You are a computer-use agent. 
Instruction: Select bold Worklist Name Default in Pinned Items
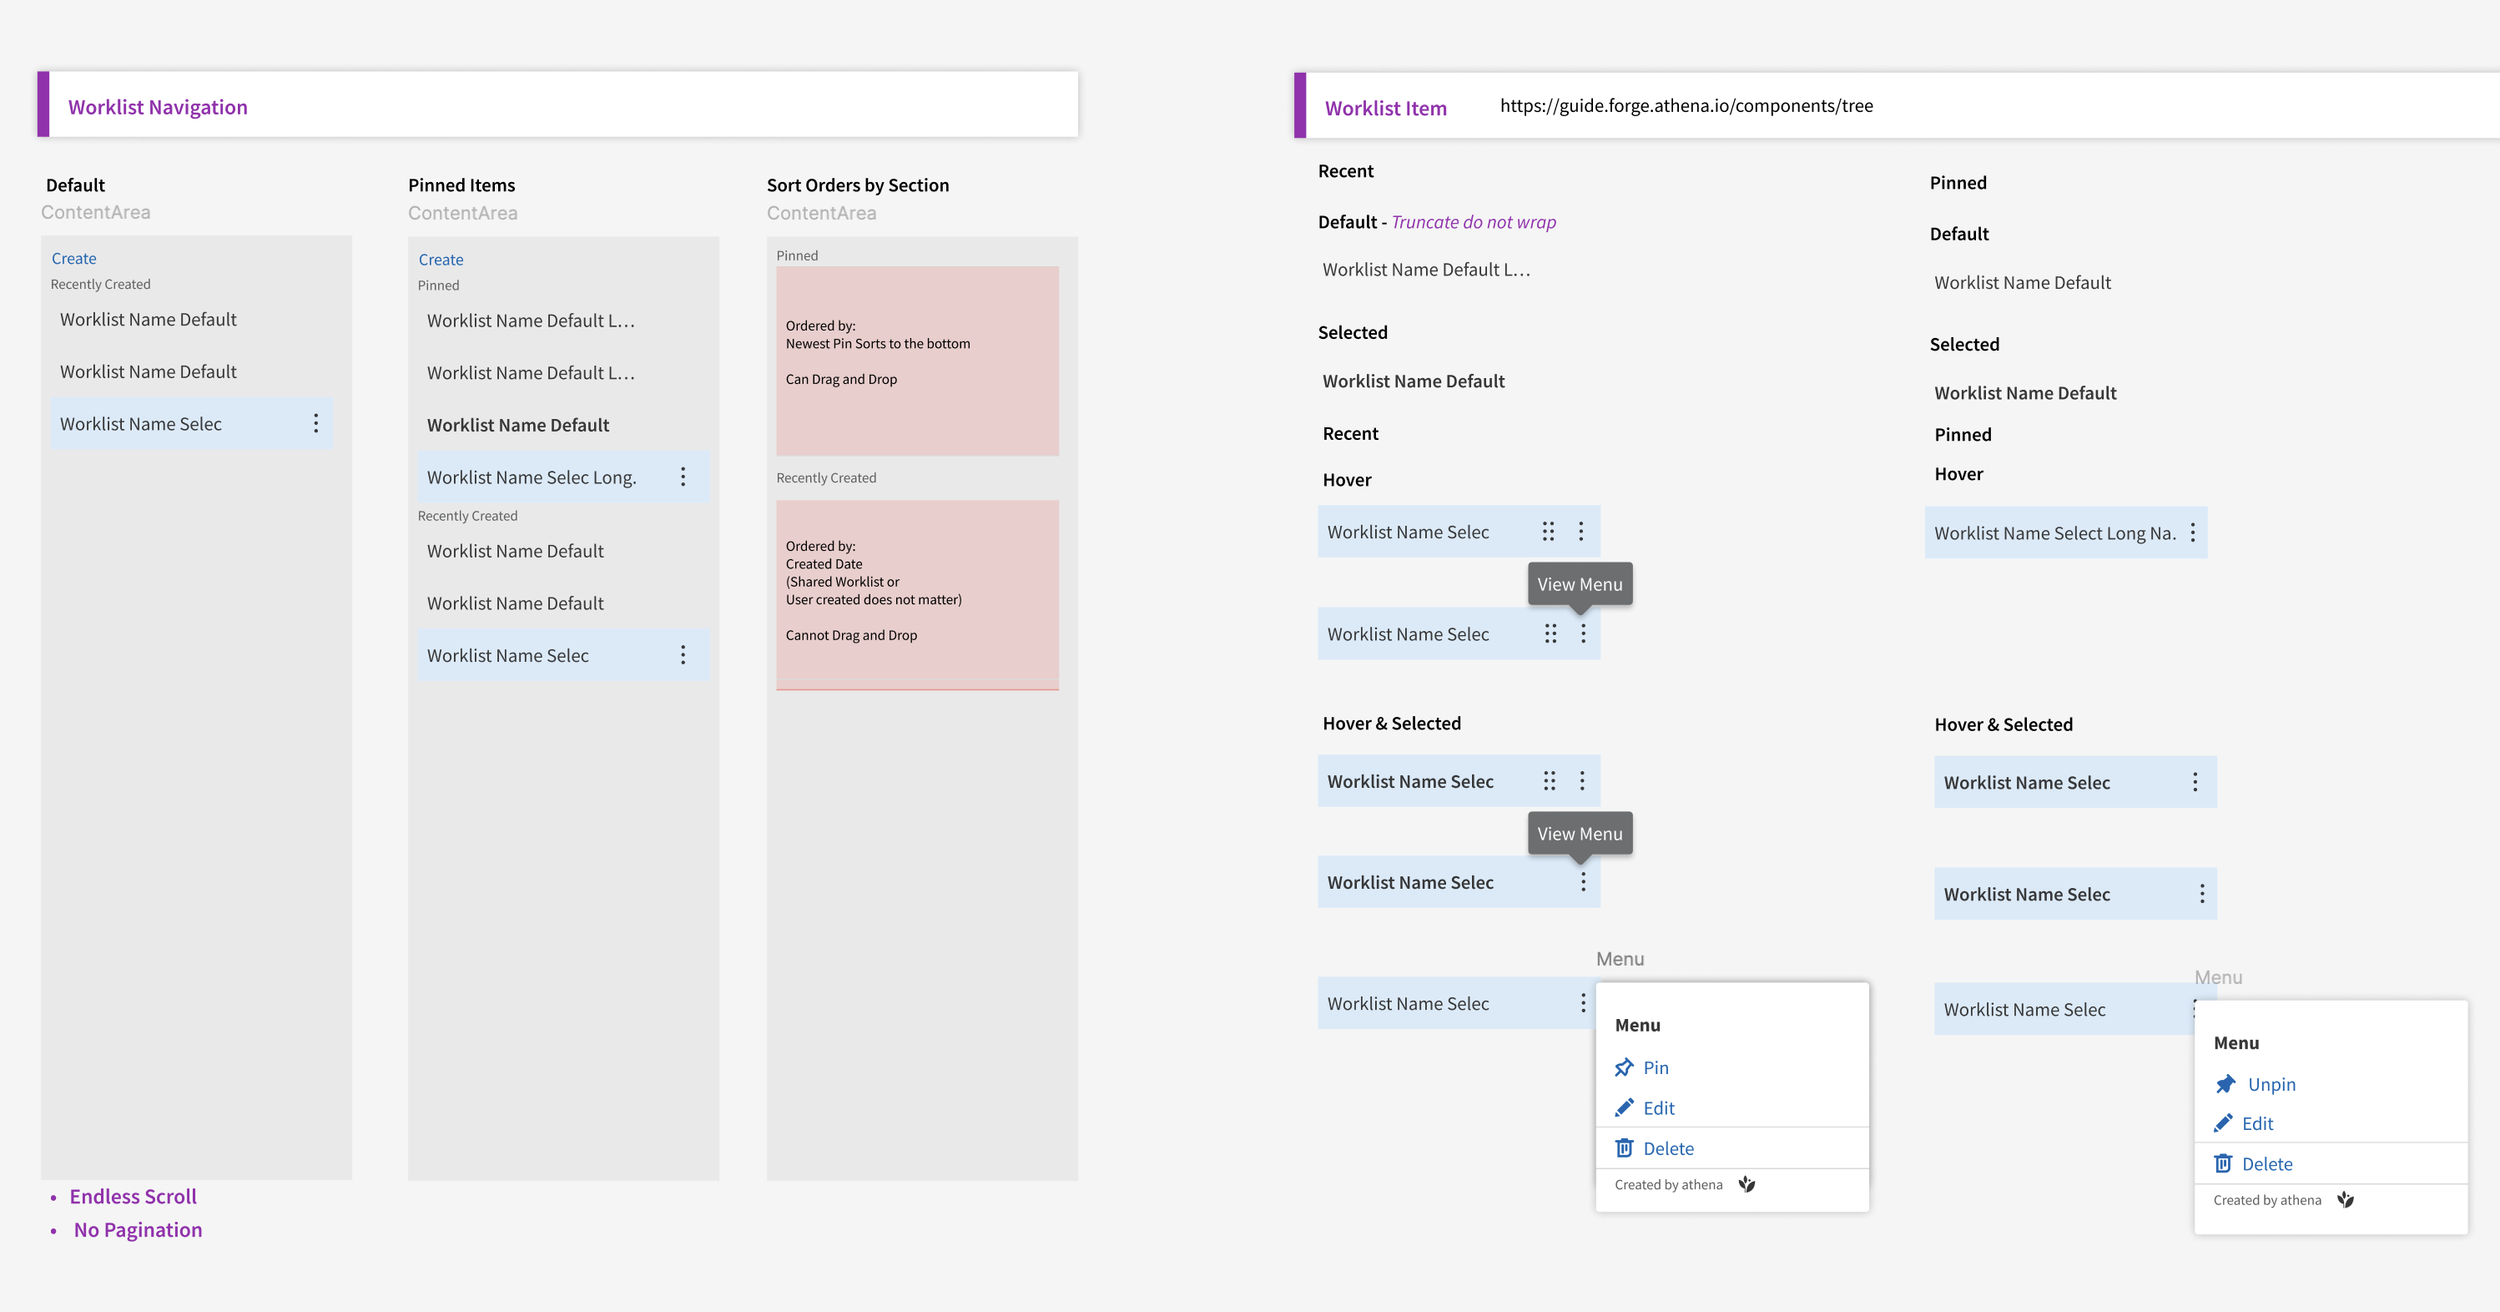[x=518, y=425]
